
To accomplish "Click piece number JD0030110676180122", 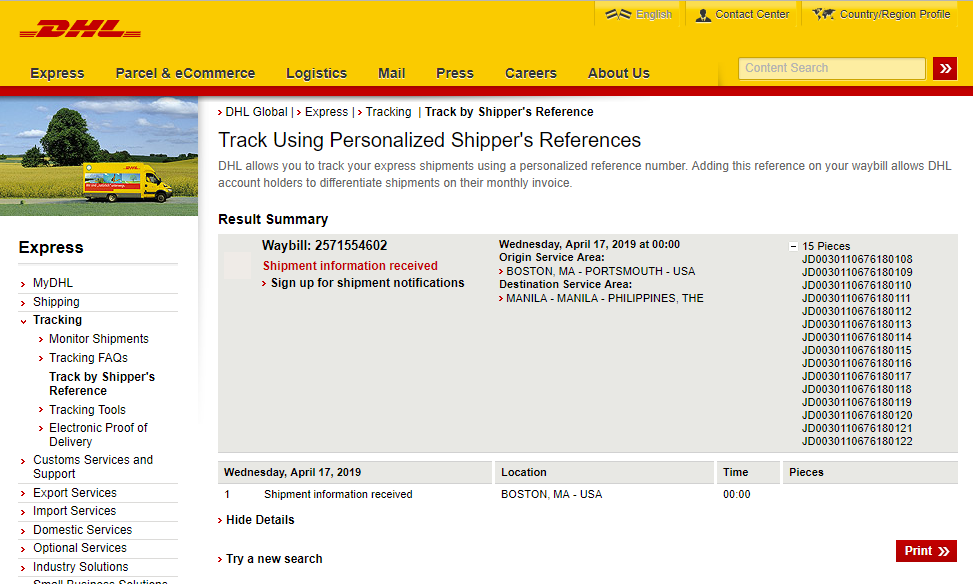I will (x=857, y=442).
